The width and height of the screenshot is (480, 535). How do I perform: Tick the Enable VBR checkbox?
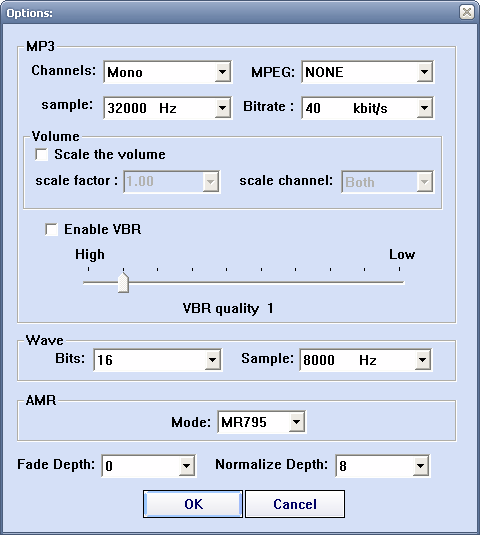52,229
